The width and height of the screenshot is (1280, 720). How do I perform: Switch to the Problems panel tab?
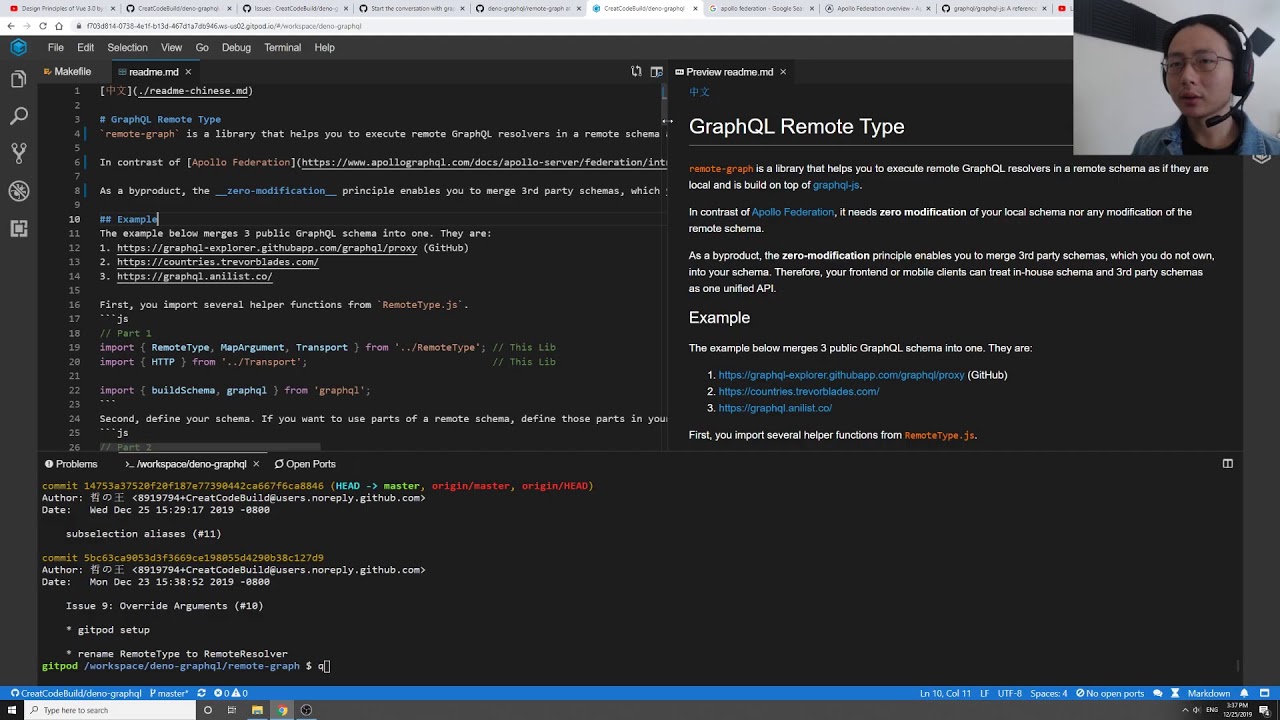tap(71, 464)
